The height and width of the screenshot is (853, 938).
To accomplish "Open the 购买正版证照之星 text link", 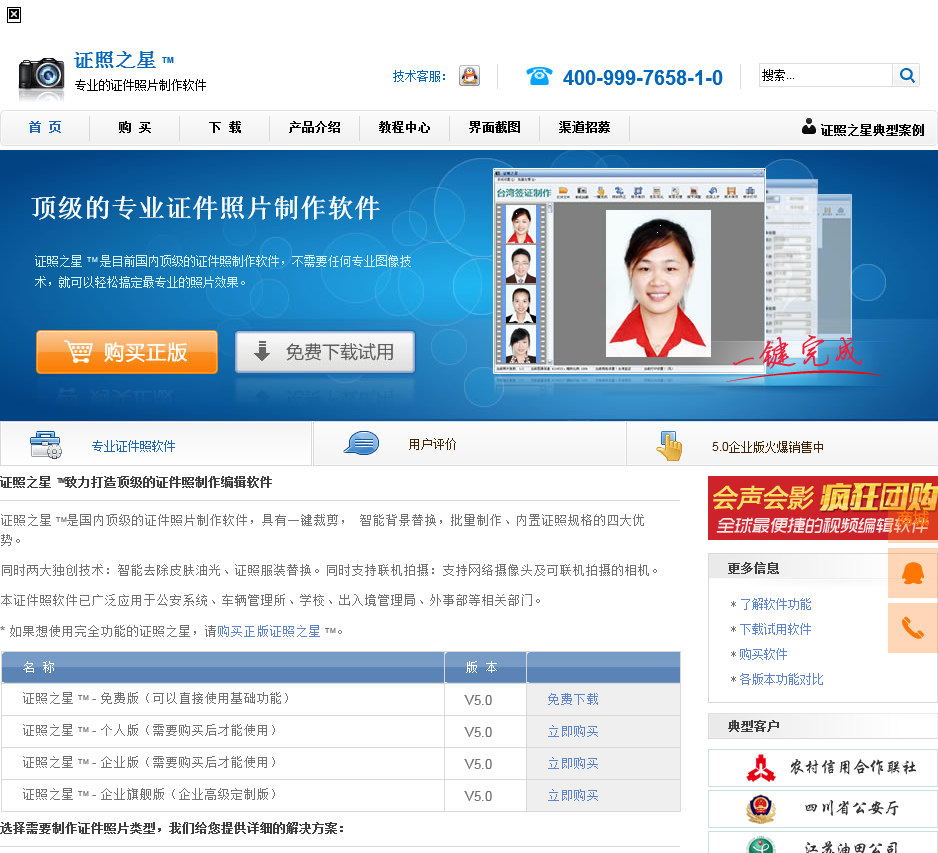I will pos(269,631).
